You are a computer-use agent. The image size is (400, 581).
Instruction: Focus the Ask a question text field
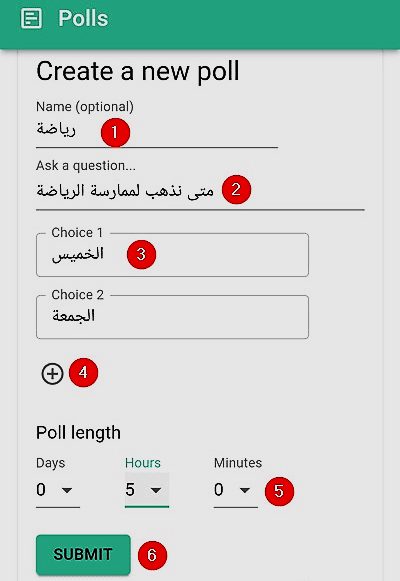click(200, 192)
